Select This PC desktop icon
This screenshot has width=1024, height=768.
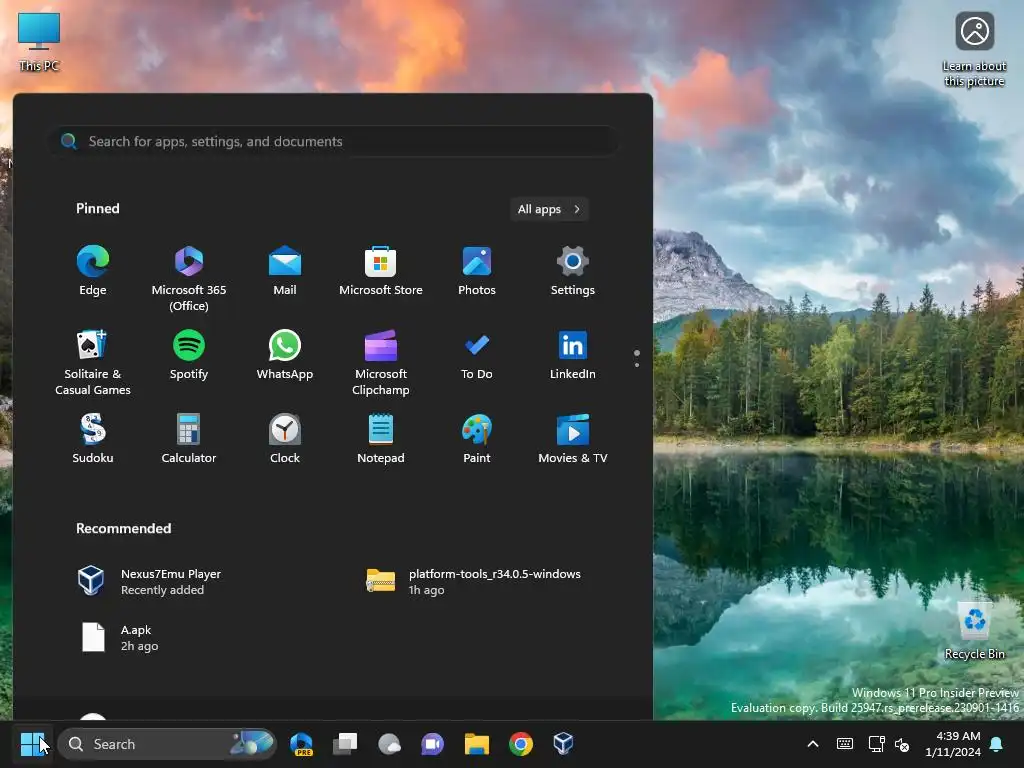pos(39,42)
